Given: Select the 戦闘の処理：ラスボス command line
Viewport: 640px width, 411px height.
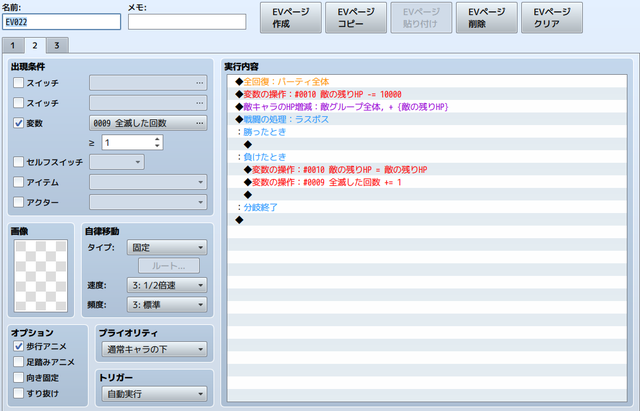Looking at the screenshot, I should 427,119.
